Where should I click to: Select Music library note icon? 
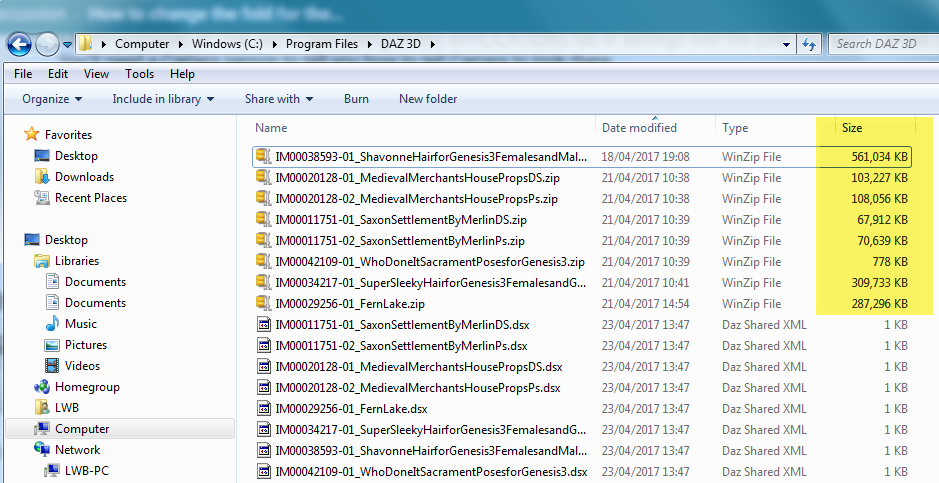pos(53,323)
